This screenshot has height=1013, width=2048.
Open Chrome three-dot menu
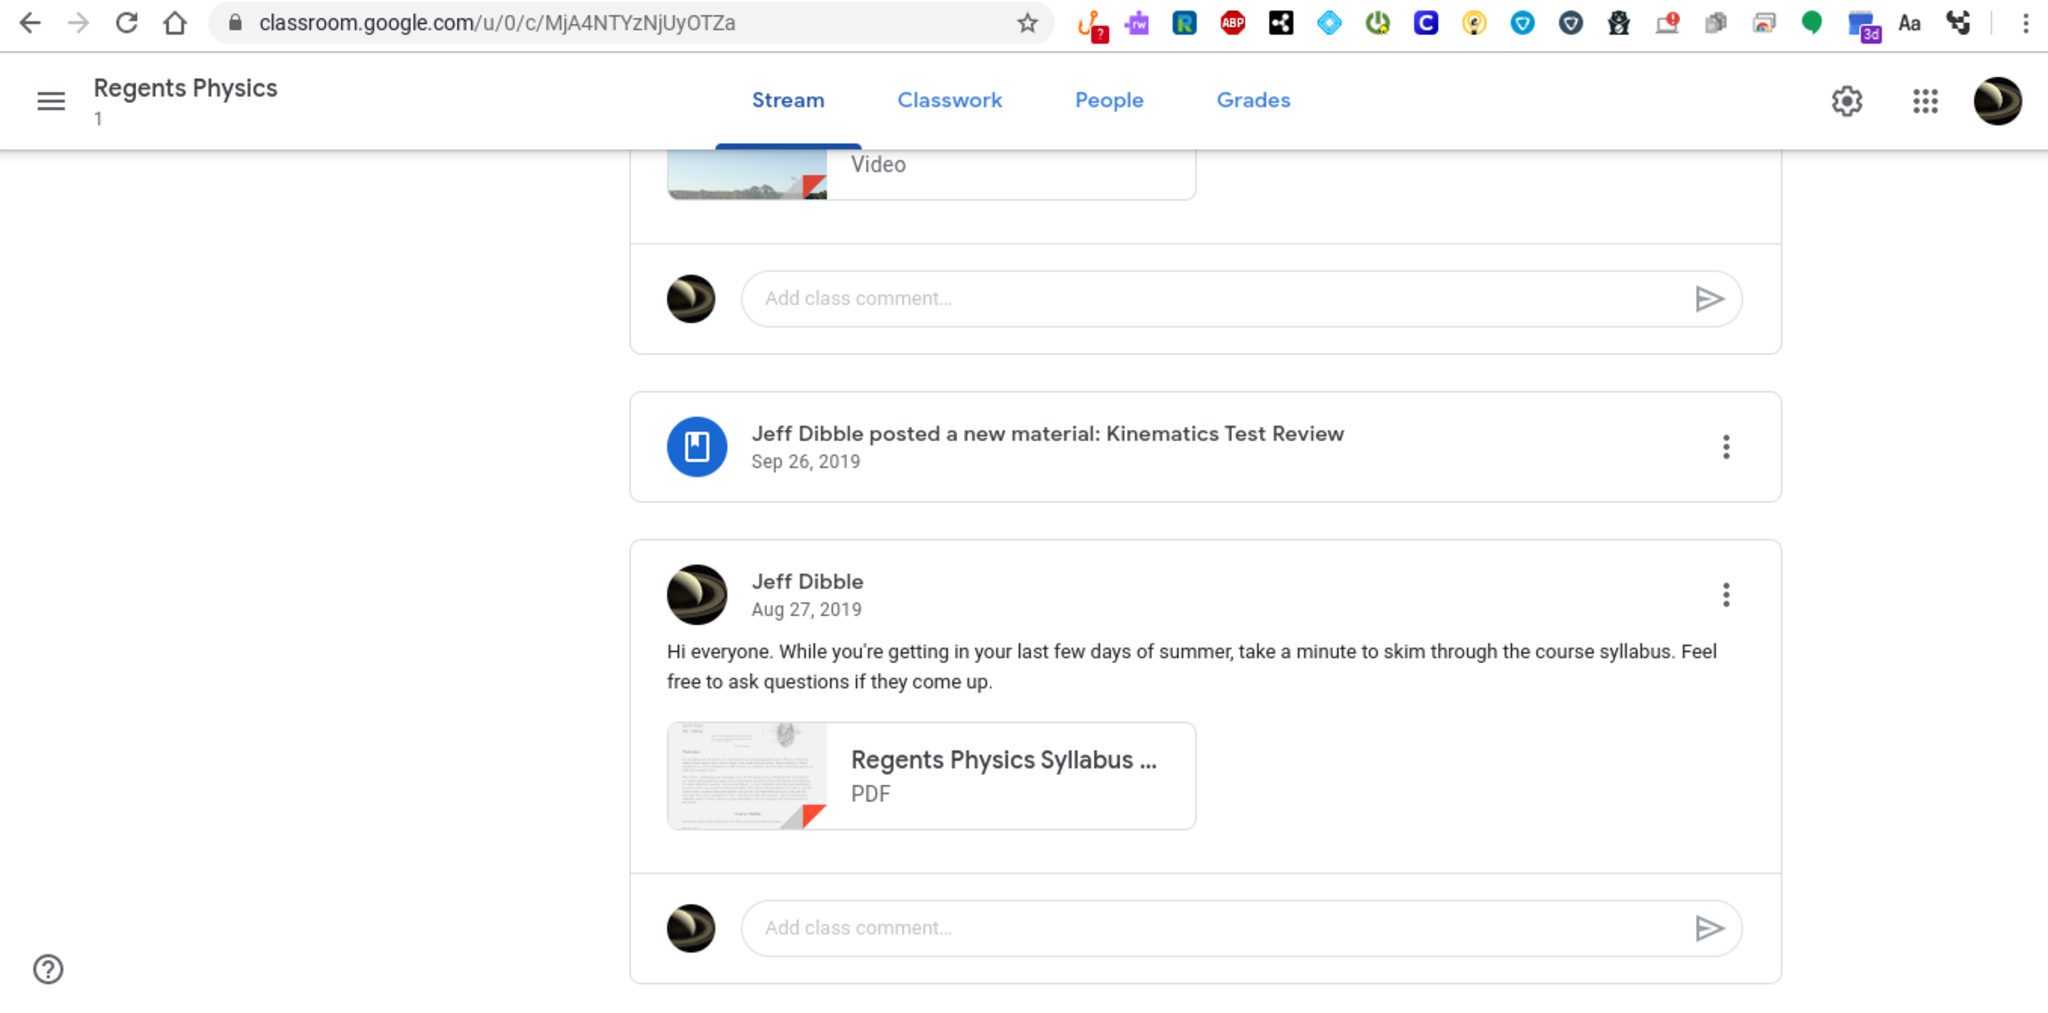click(x=2025, y=23)
